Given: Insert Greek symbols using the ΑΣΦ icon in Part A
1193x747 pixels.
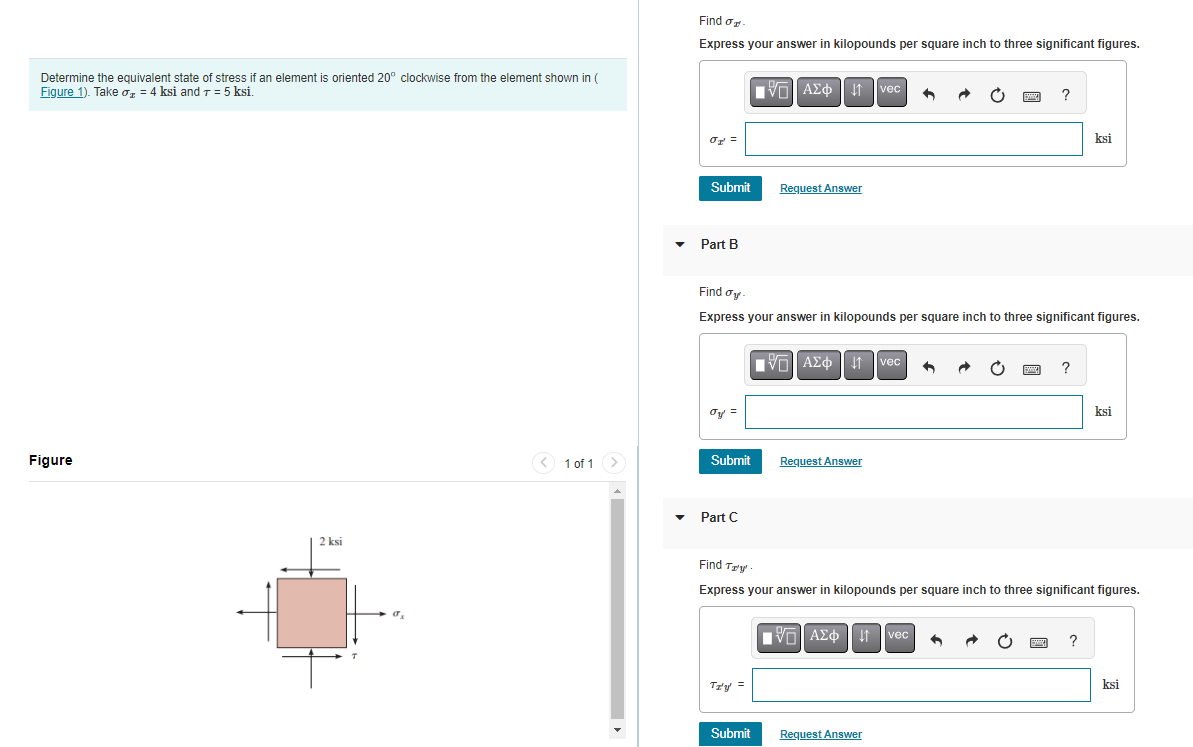Looking at the screenshot, I should click(x=818, y=91).
